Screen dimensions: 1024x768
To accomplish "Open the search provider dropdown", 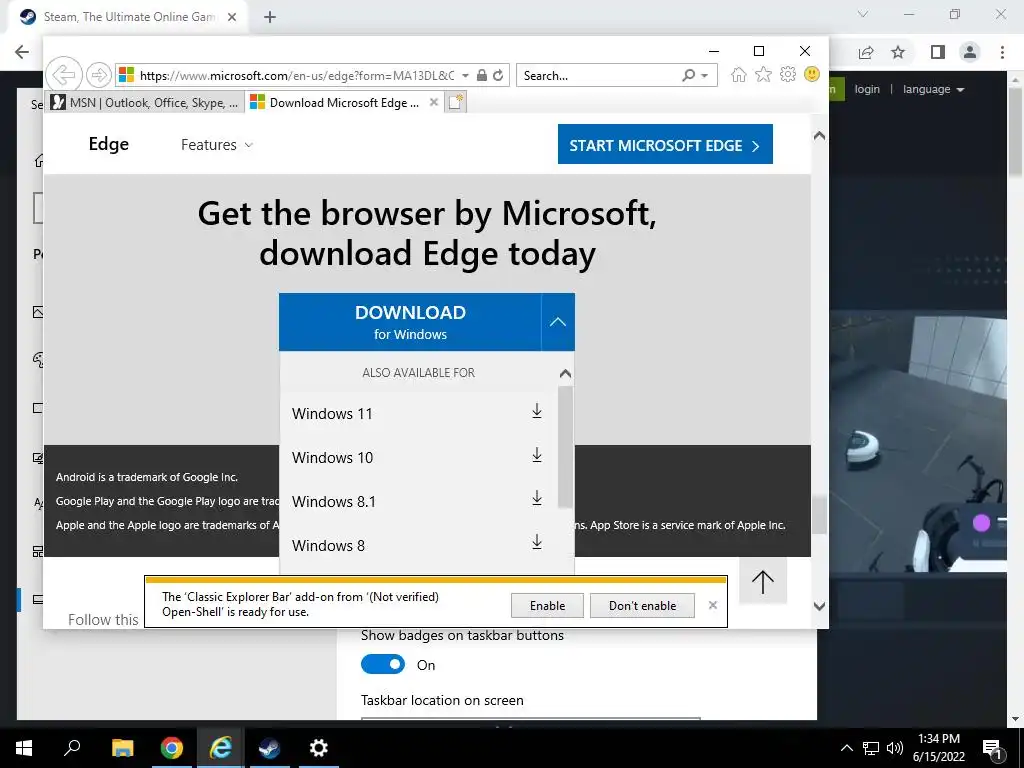I will 705,76.
